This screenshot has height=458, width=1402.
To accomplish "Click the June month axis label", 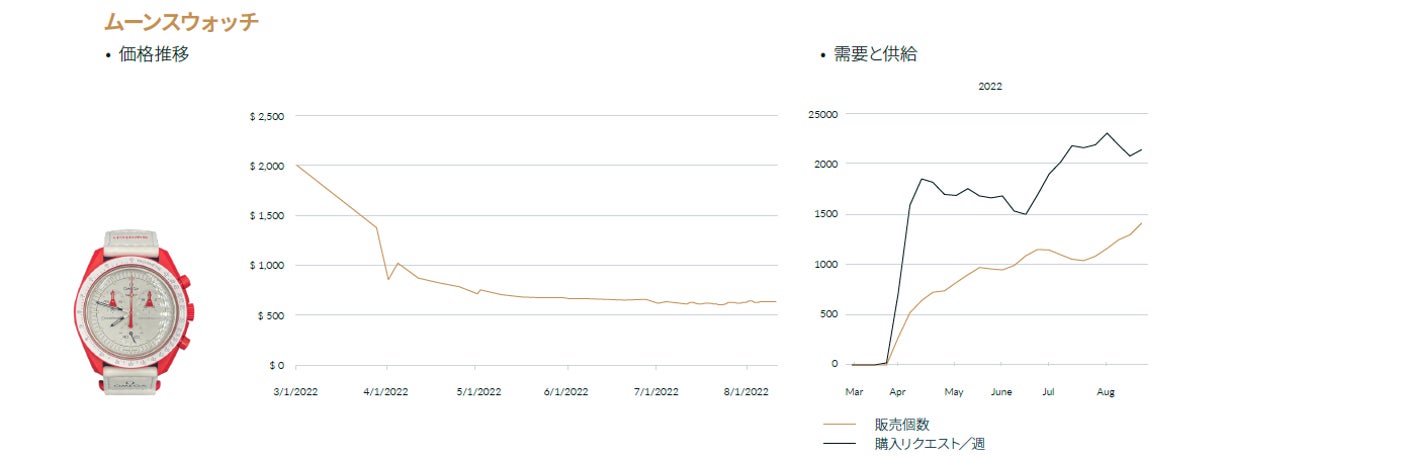I will click(x=1001, y=392).
